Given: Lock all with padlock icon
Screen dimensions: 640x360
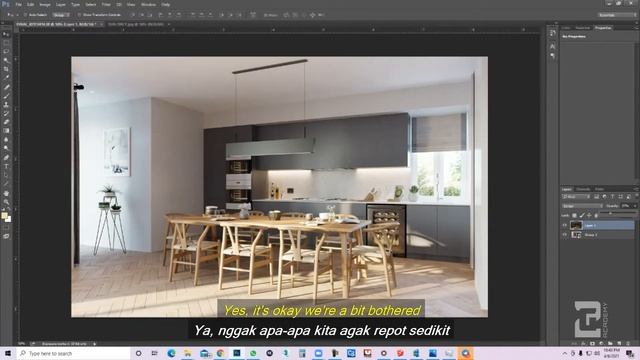Looking at the screenshot, I should [596, 215].
